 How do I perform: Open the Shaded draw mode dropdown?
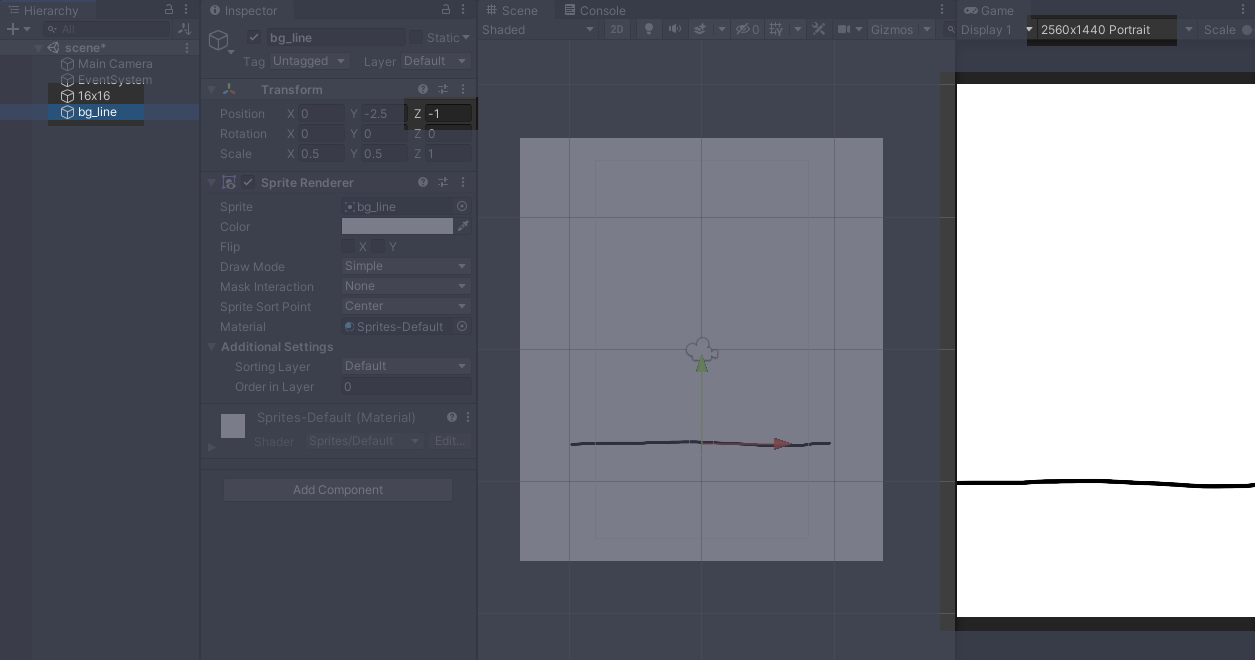point(538,29)
